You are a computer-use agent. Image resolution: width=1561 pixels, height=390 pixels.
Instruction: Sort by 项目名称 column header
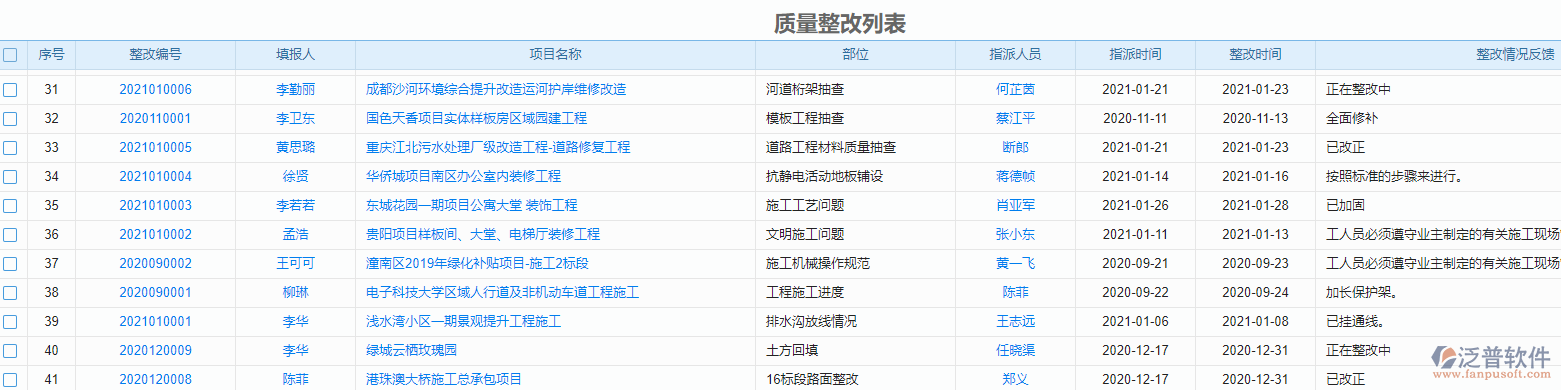[x=555, y=55]
